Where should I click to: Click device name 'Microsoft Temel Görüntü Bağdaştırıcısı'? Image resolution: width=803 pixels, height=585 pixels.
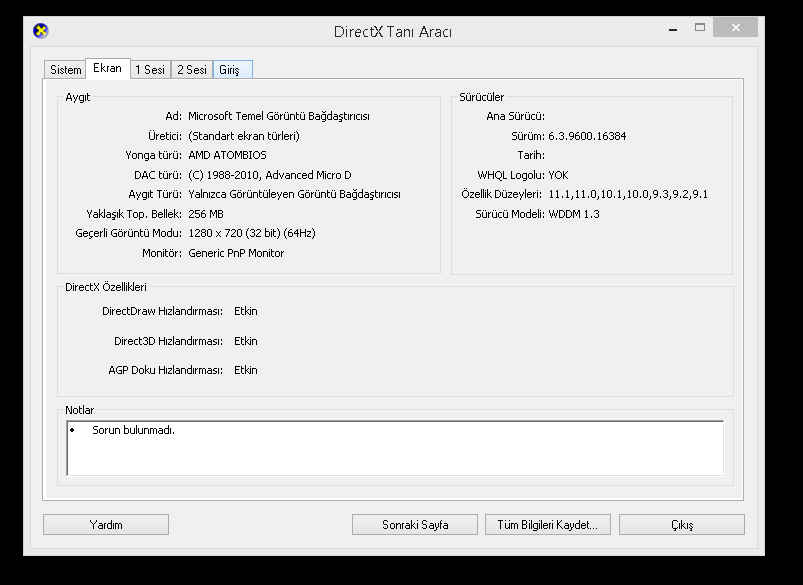coord(279,116)
